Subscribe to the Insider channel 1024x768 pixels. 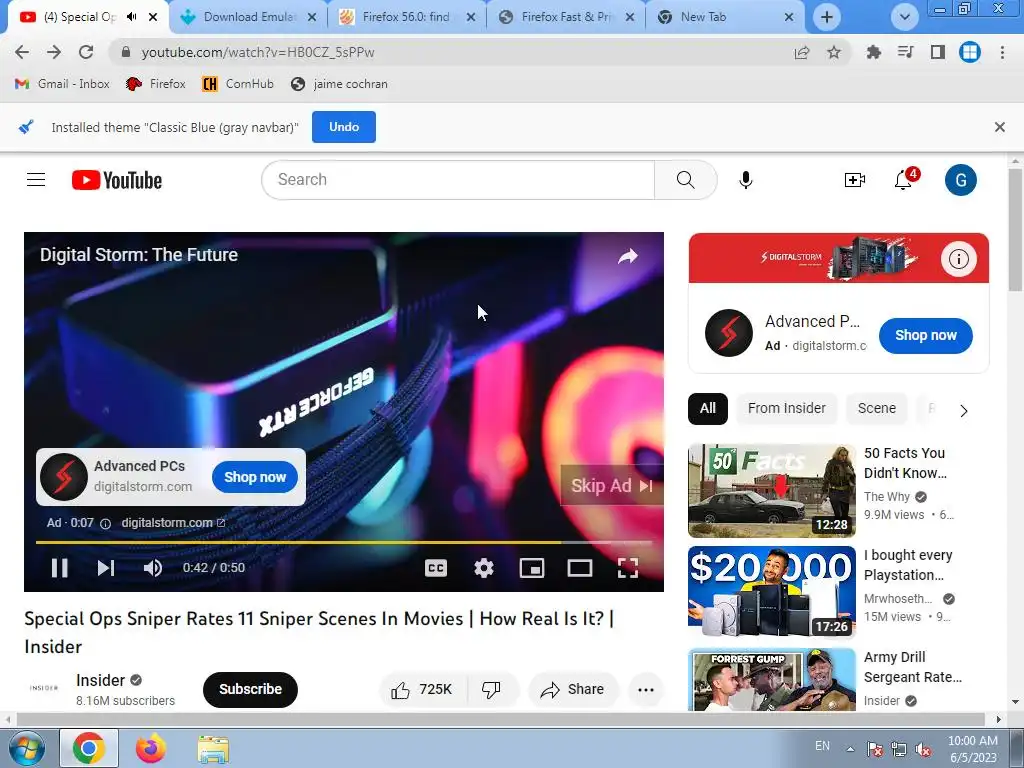pos(250,690)
